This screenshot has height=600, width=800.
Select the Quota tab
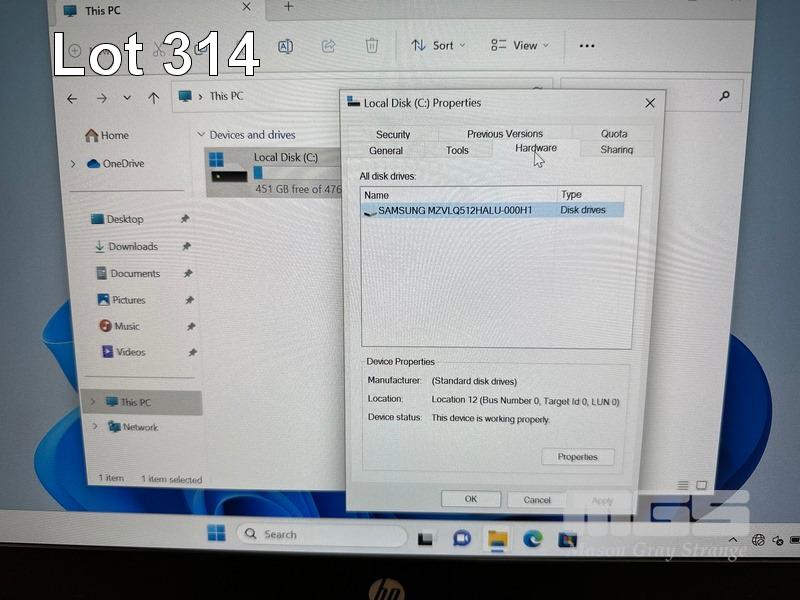614,134
